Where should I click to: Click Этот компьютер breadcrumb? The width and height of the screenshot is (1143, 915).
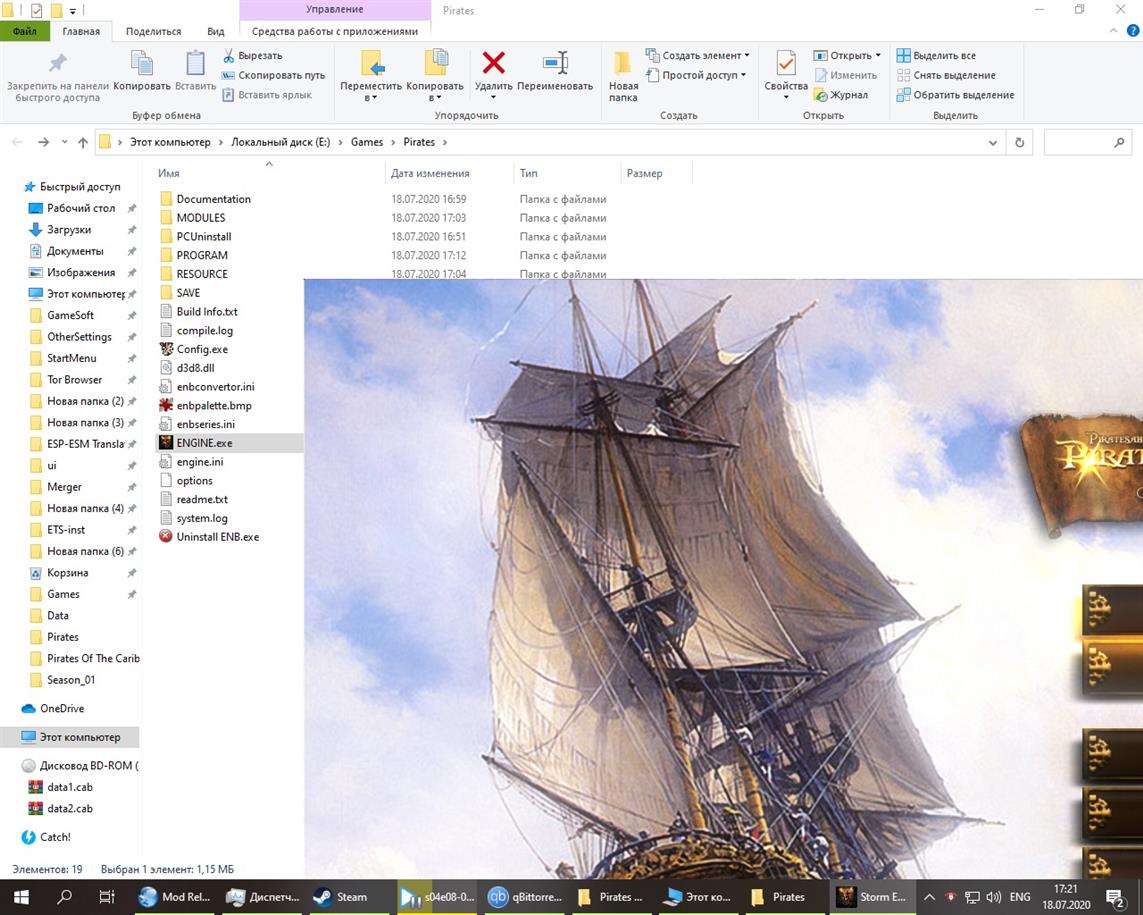pyautogui.click(x=170, y=142)
